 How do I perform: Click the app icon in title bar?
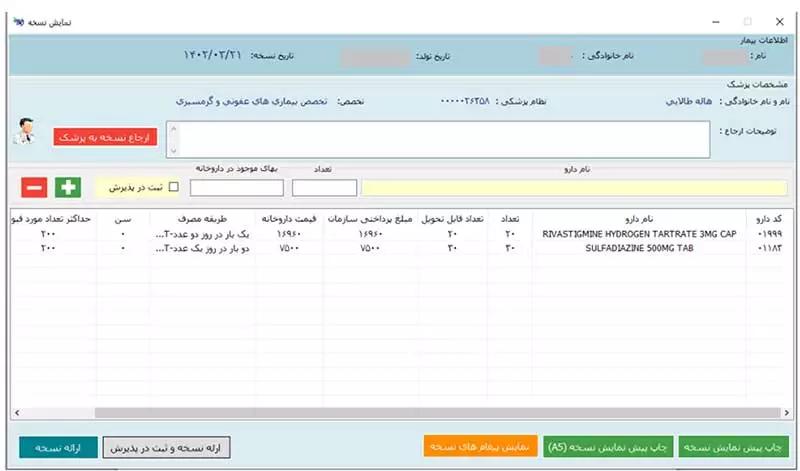[x=18, y=22]
